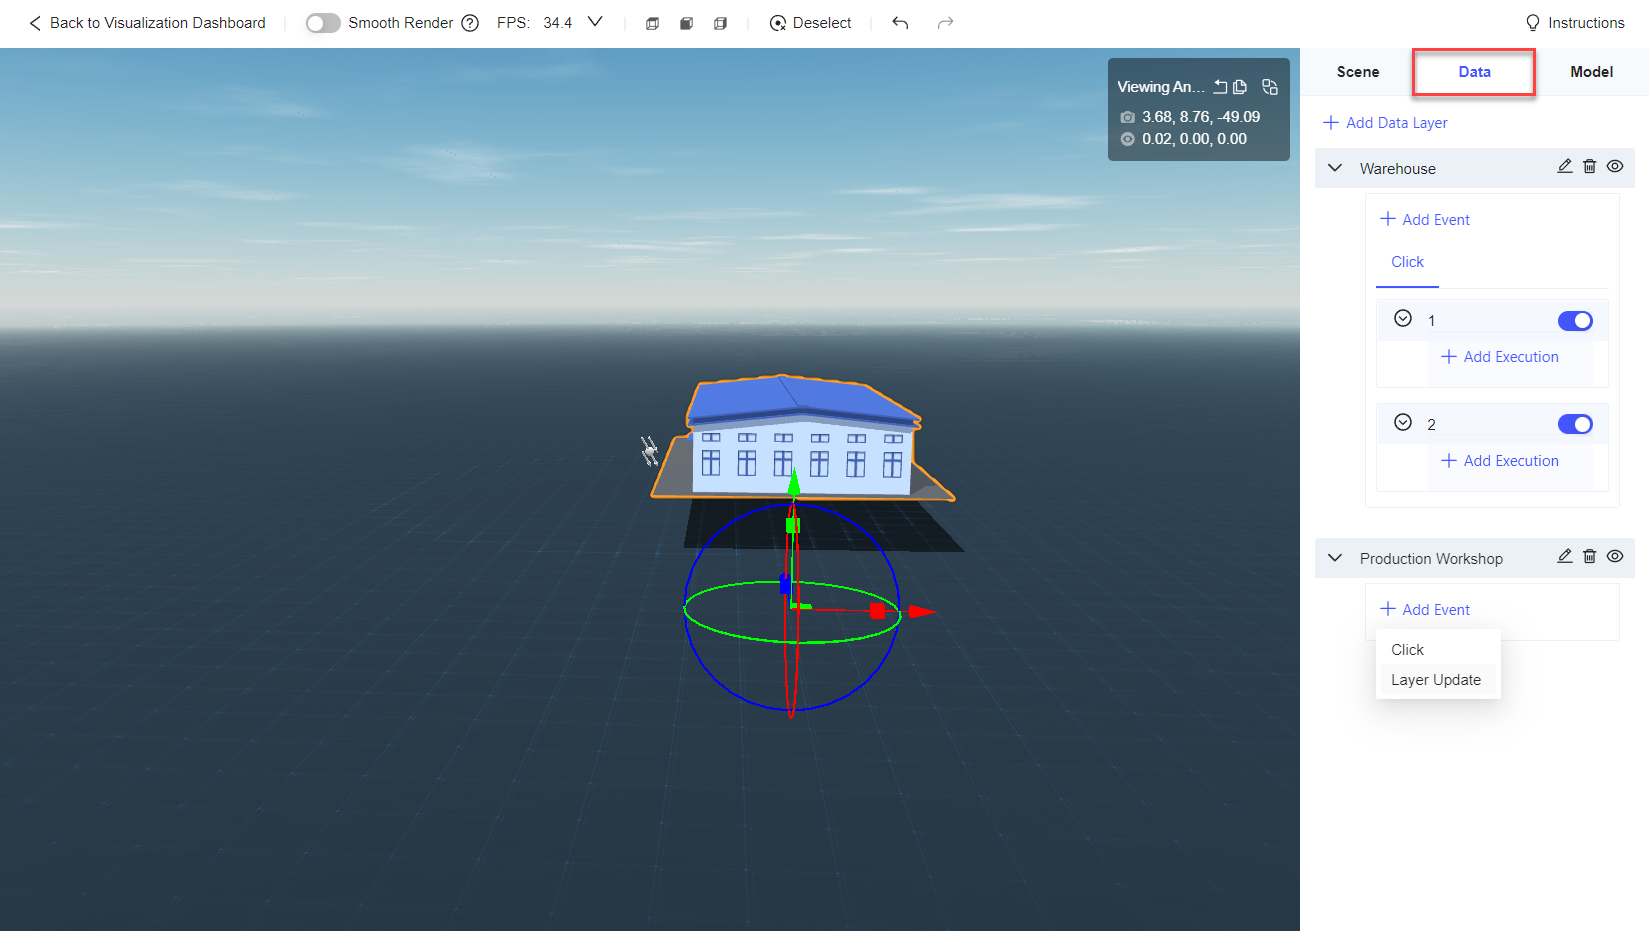Screen dimensions: 1649x931
Task: Click the third cube display-mode icon
Action: (x=720, y=23)
